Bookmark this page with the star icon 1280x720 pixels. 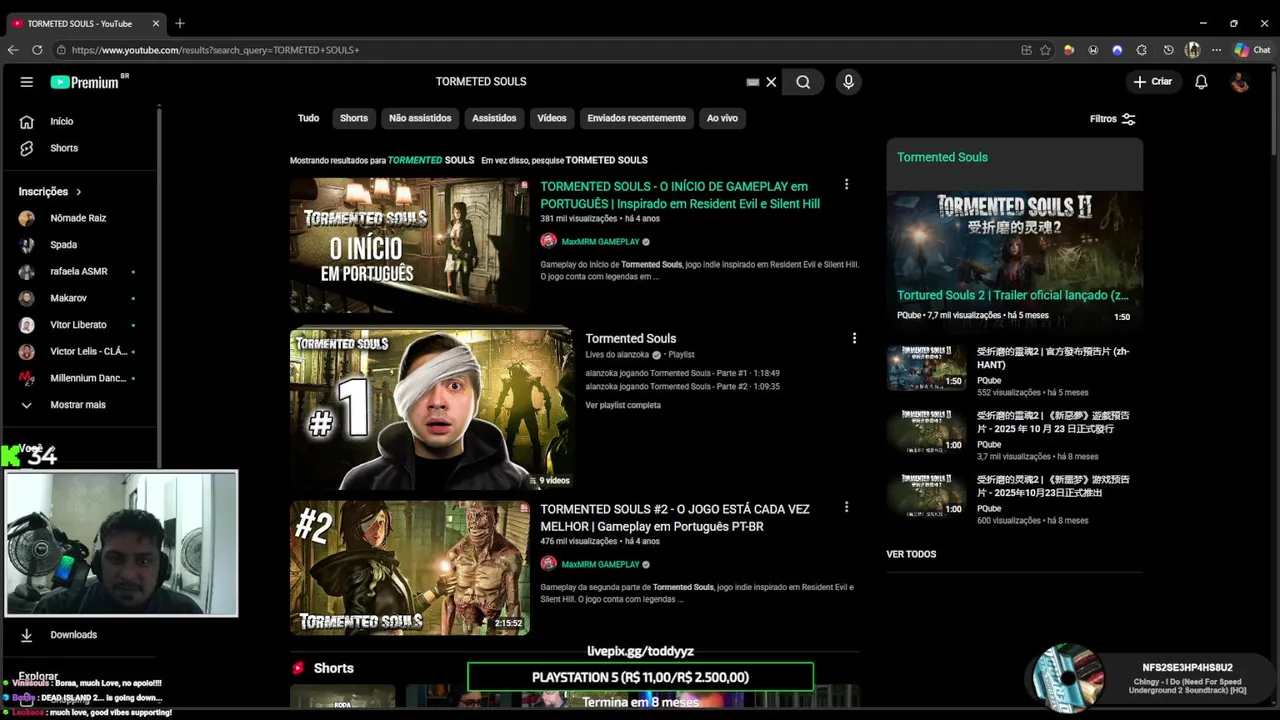pyautogui.click(x=1045, y=50)
